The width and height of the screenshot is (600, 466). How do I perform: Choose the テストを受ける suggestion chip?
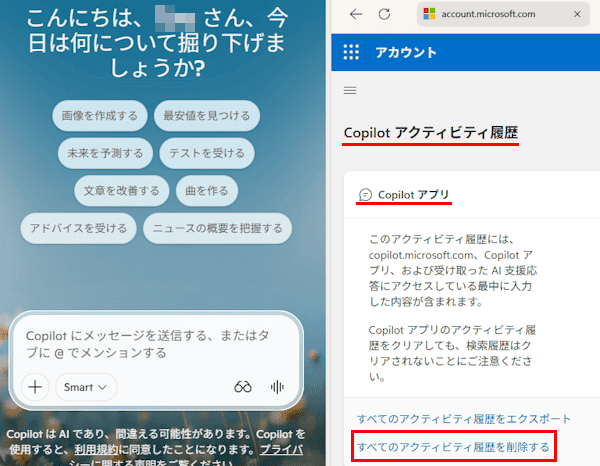click(x=207, y=153)
